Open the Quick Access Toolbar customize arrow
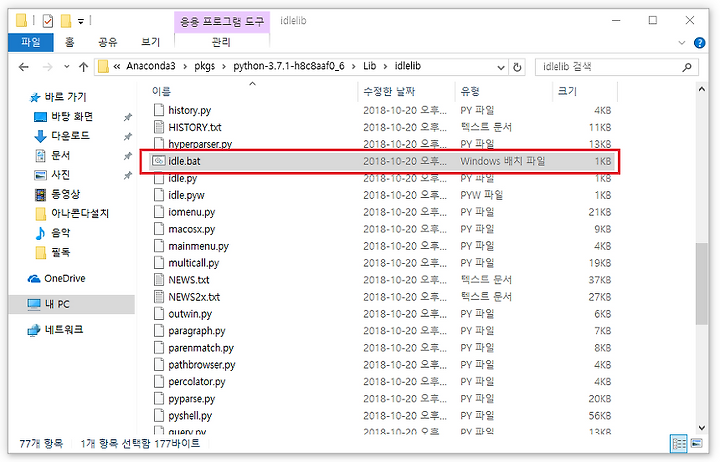 click(x=81, y=21)
